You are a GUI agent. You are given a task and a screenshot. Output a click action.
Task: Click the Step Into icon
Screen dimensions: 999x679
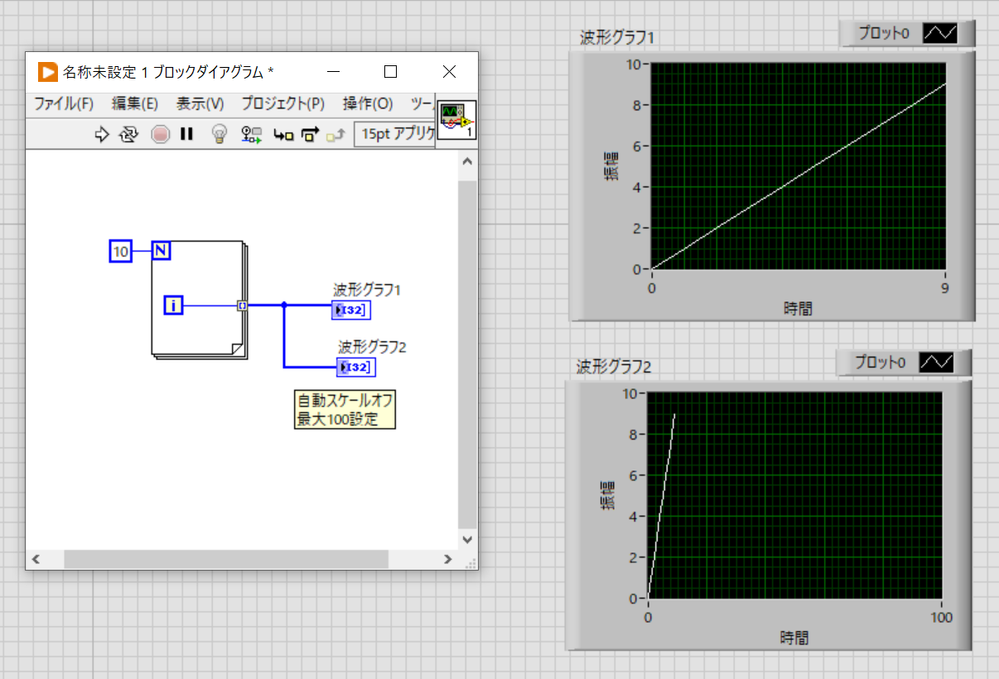283,134
